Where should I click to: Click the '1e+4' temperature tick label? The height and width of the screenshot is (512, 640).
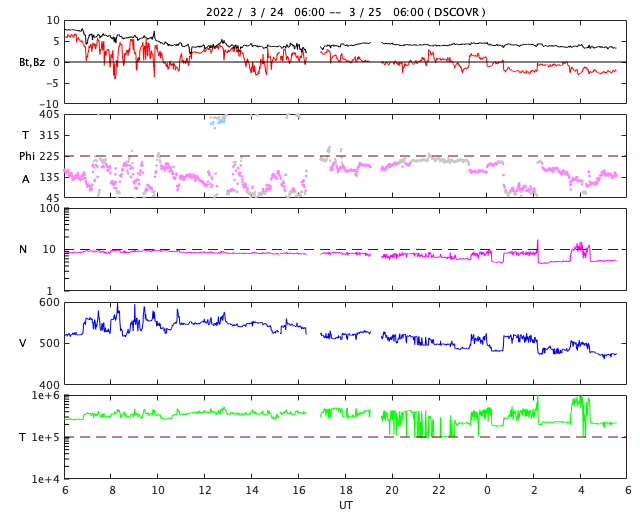click(x=45, y=479)
